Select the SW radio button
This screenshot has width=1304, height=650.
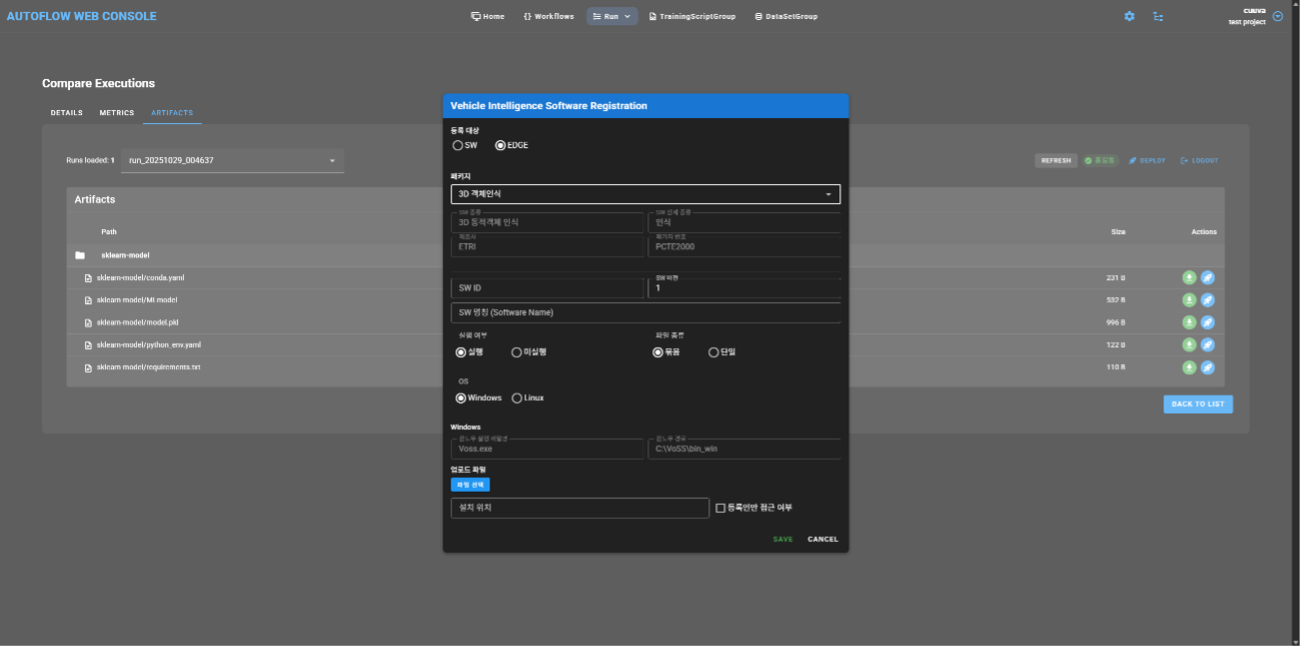point(458,146)
